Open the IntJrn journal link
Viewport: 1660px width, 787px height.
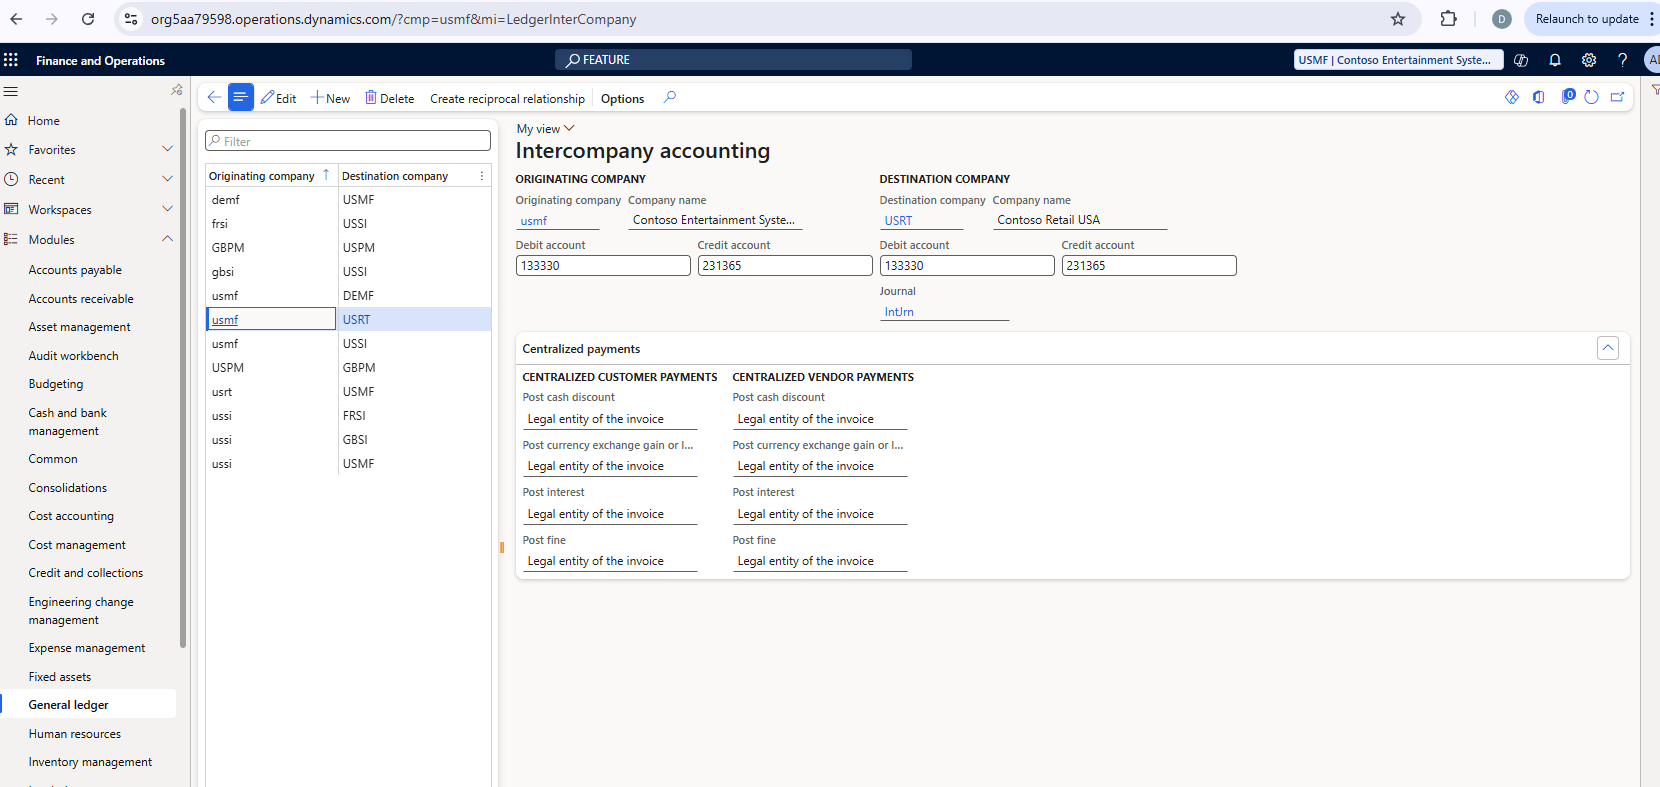tap(899, 312)
